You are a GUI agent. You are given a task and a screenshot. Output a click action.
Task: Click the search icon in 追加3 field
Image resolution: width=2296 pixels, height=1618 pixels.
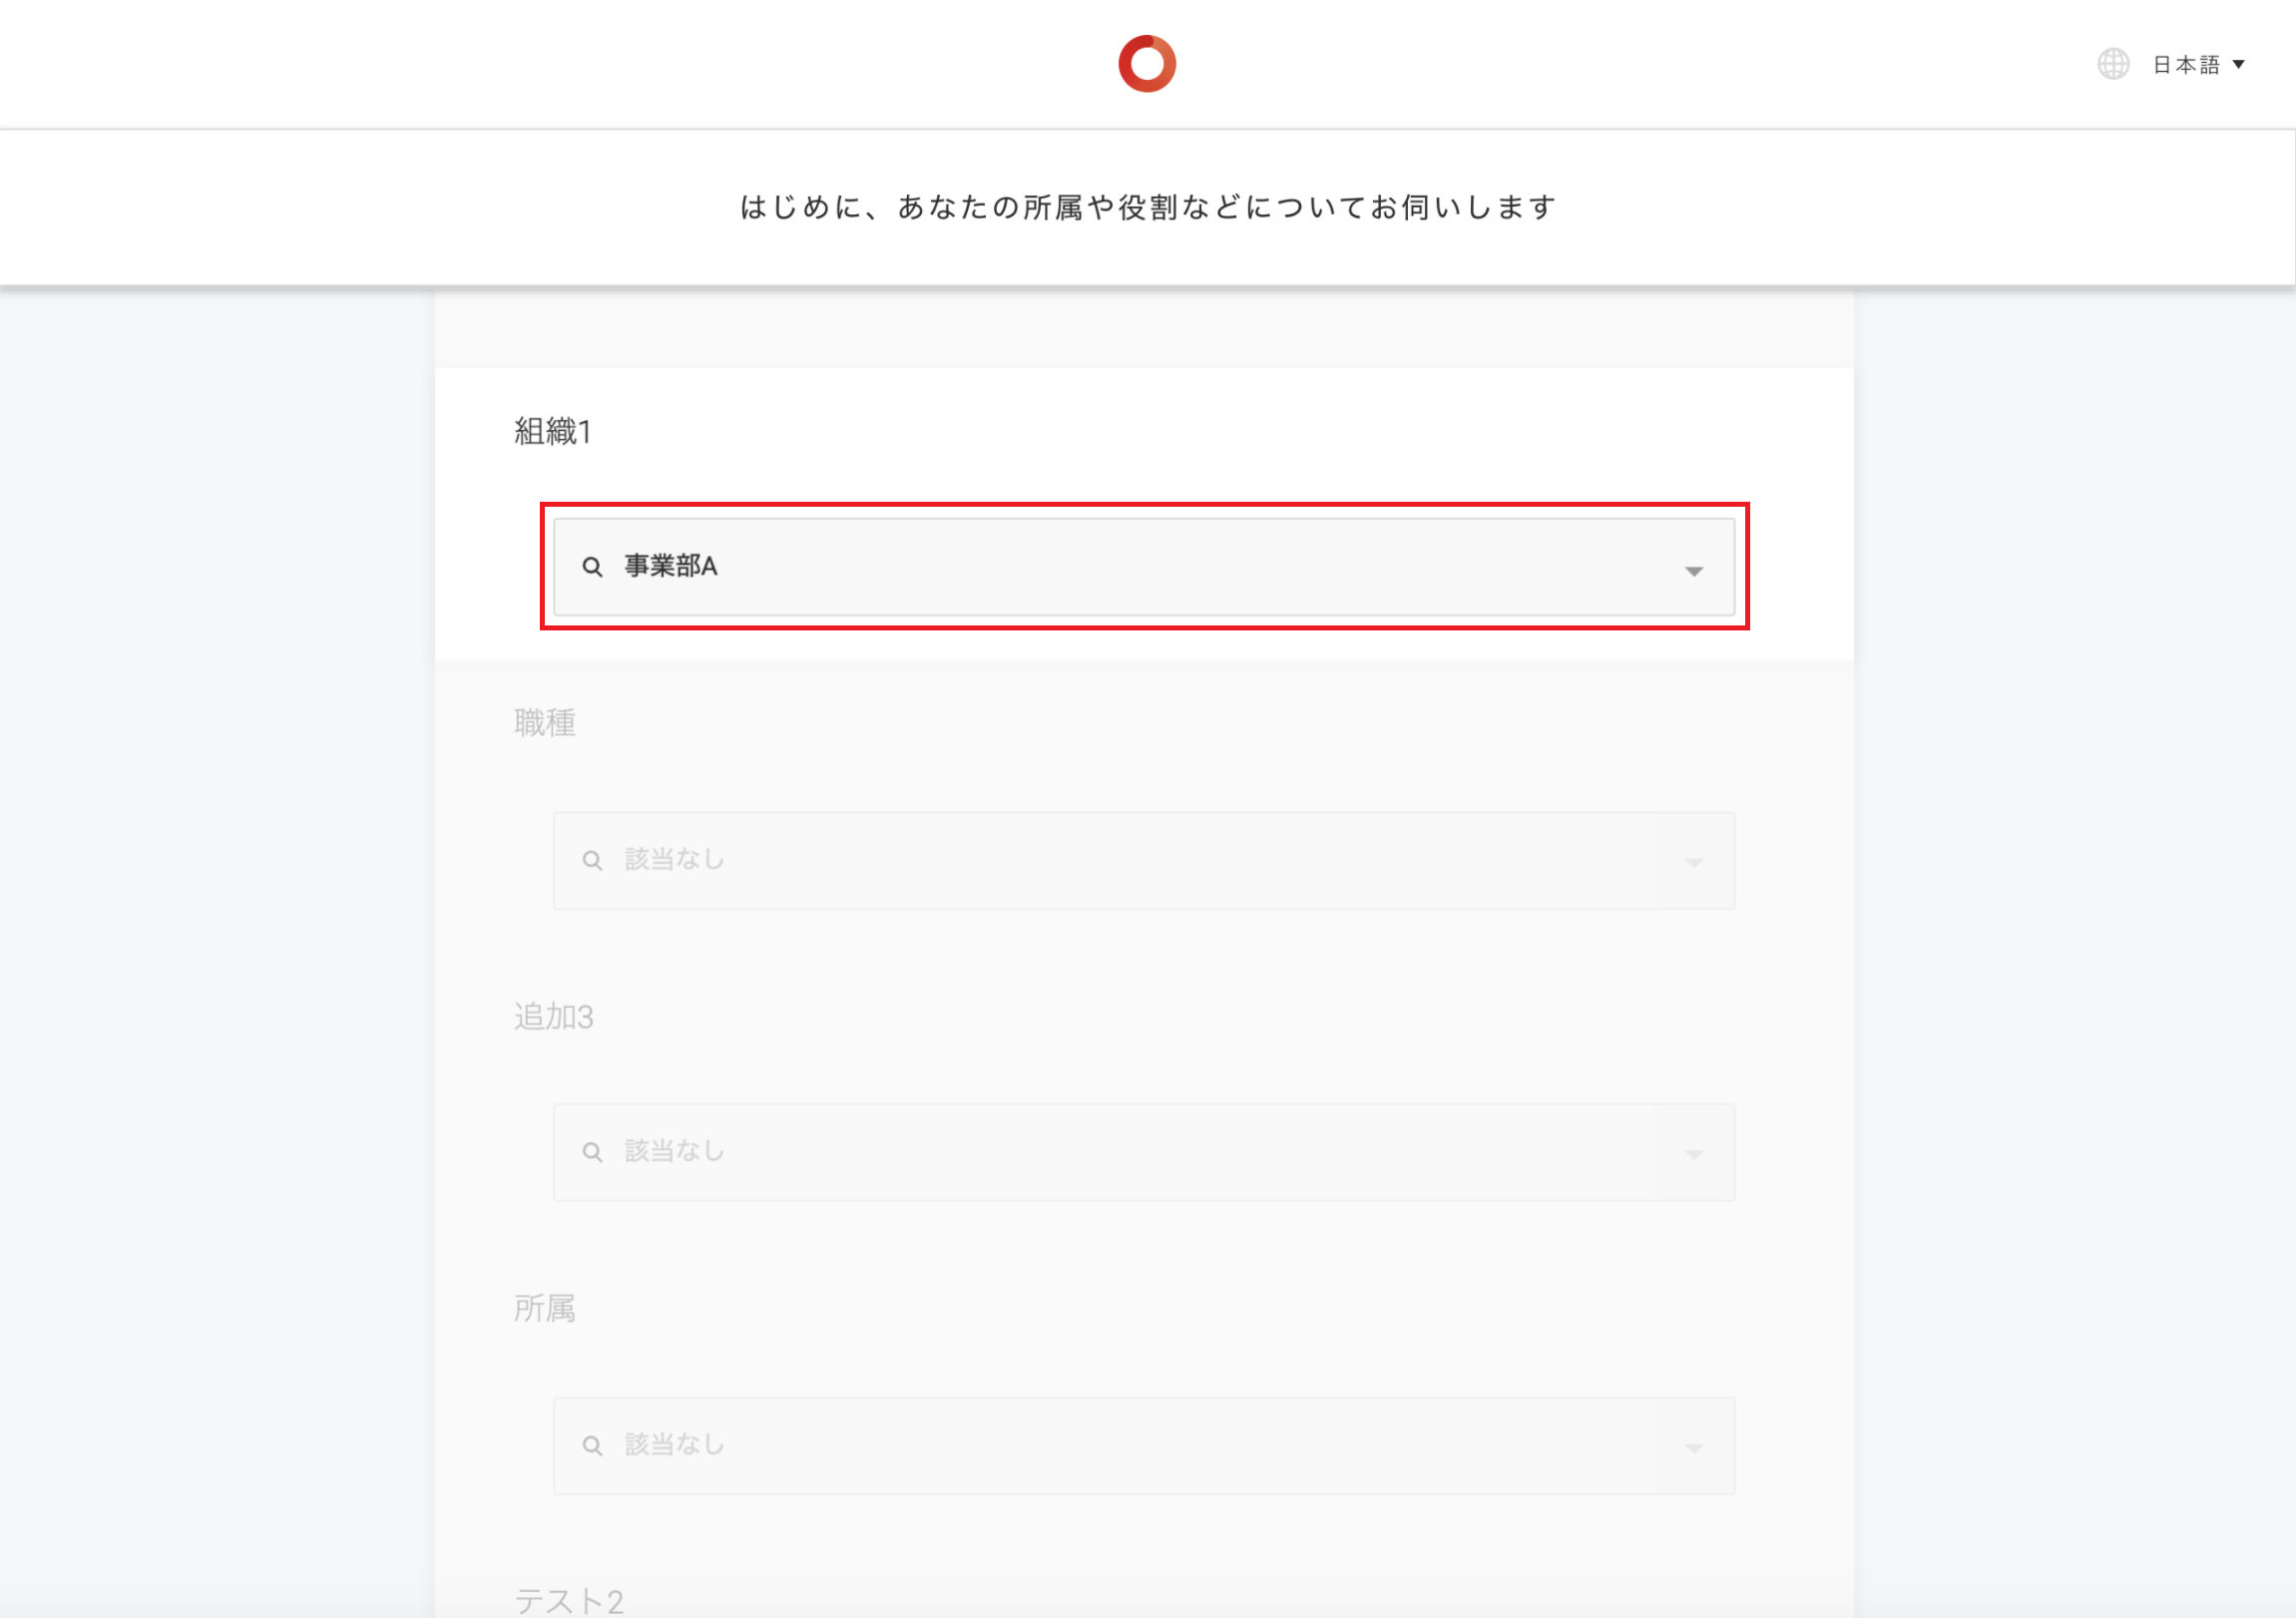(x=592, y=1152)
